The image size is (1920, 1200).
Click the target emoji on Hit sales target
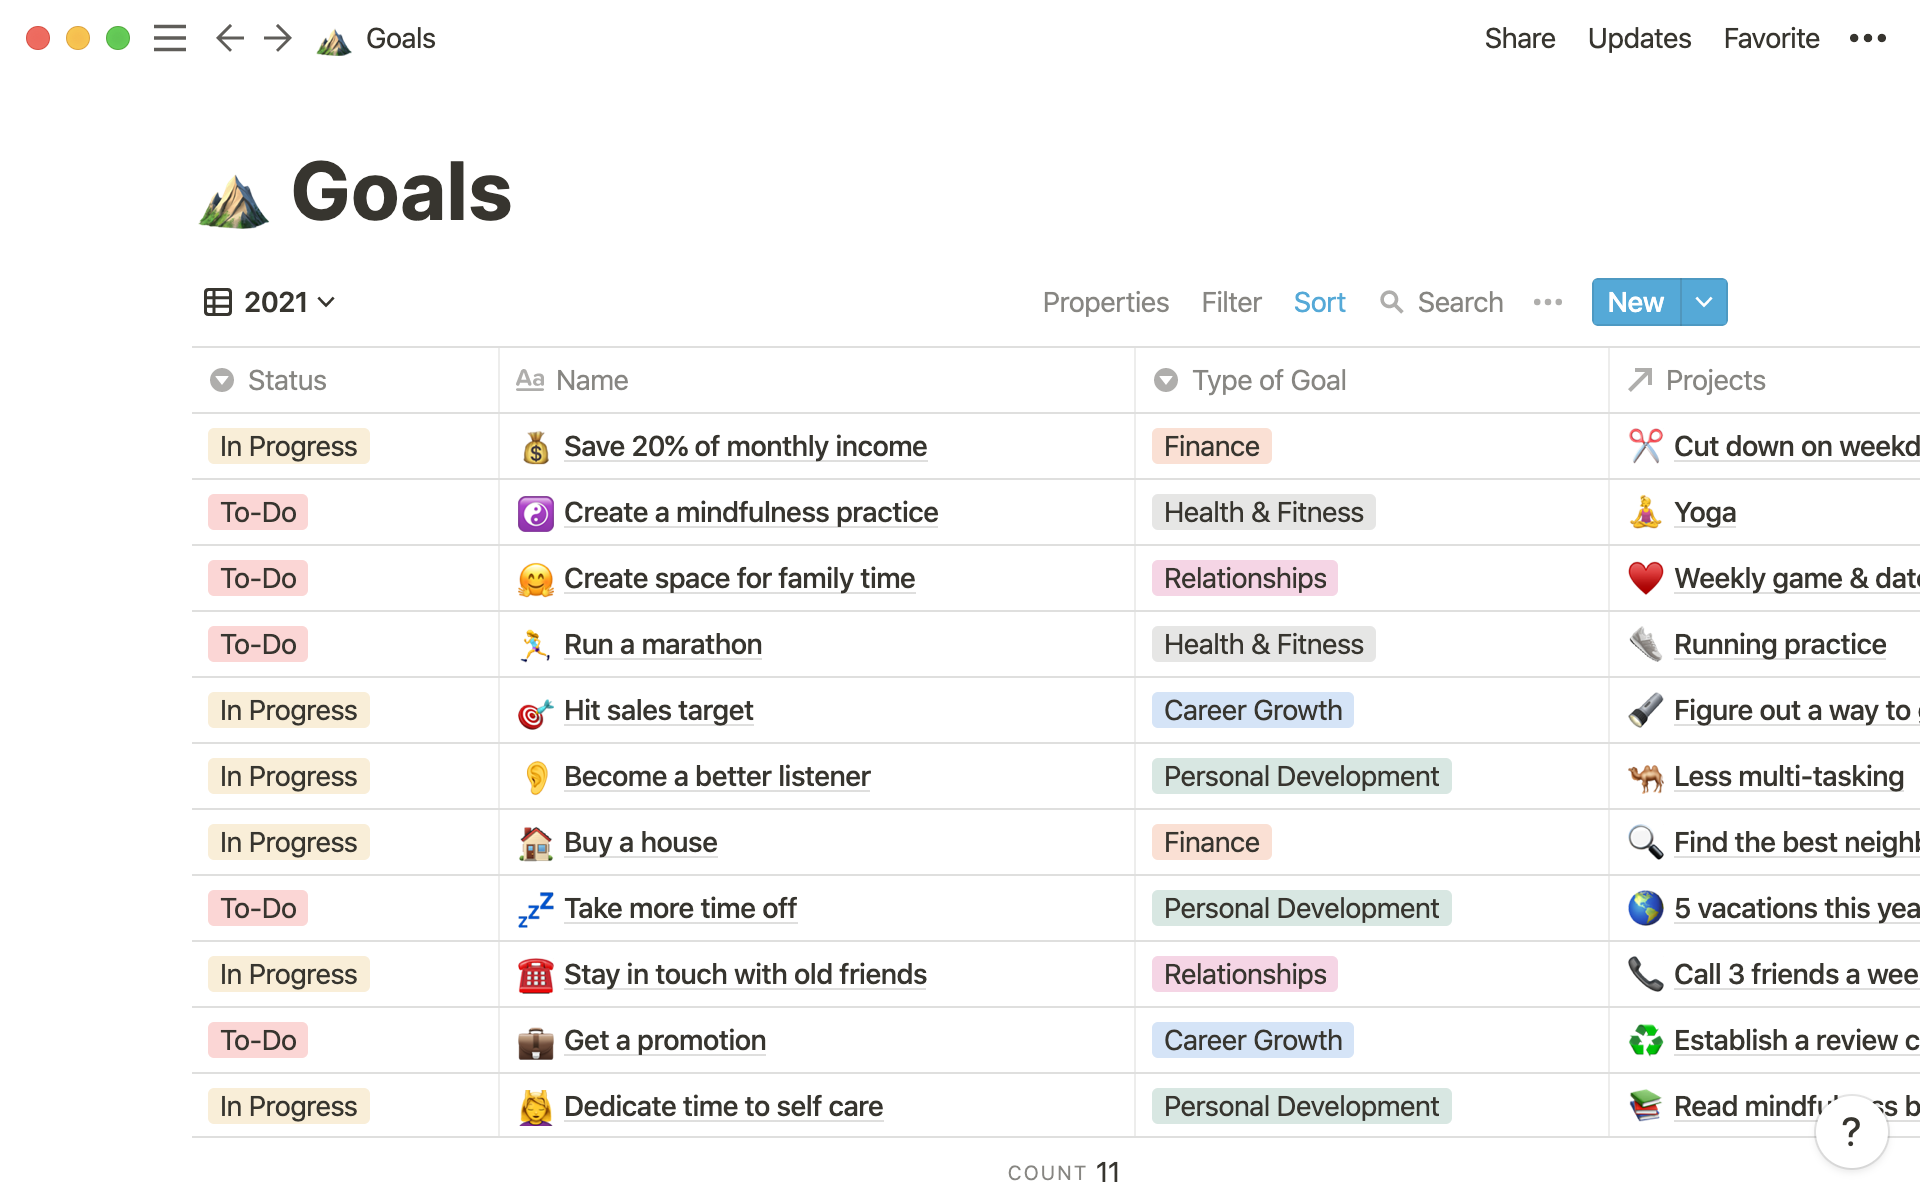(534, 709)
